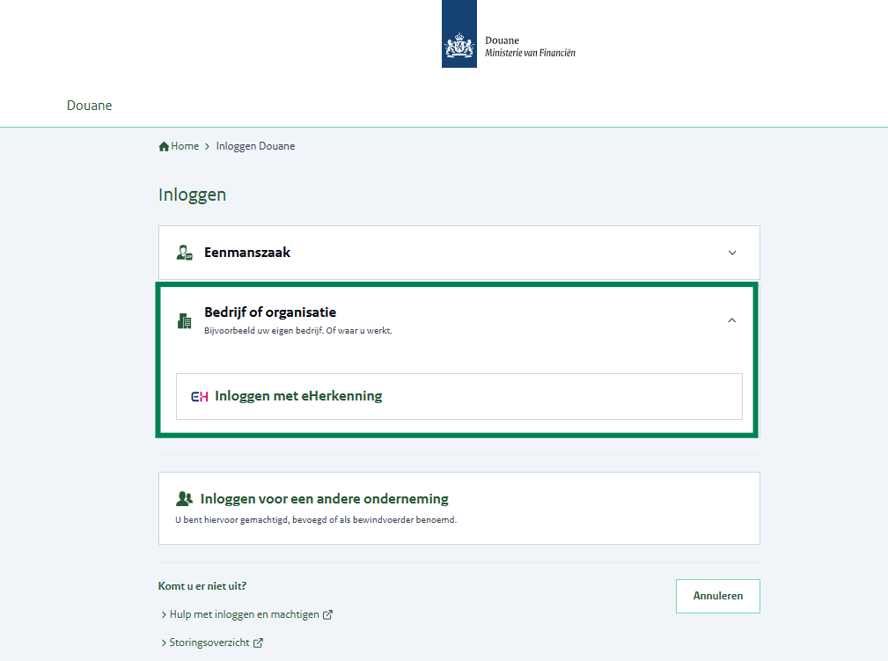This screenshot has width=888, height=661.
Task: Click the Home house icon in breadcrumb
Action: 164,147
